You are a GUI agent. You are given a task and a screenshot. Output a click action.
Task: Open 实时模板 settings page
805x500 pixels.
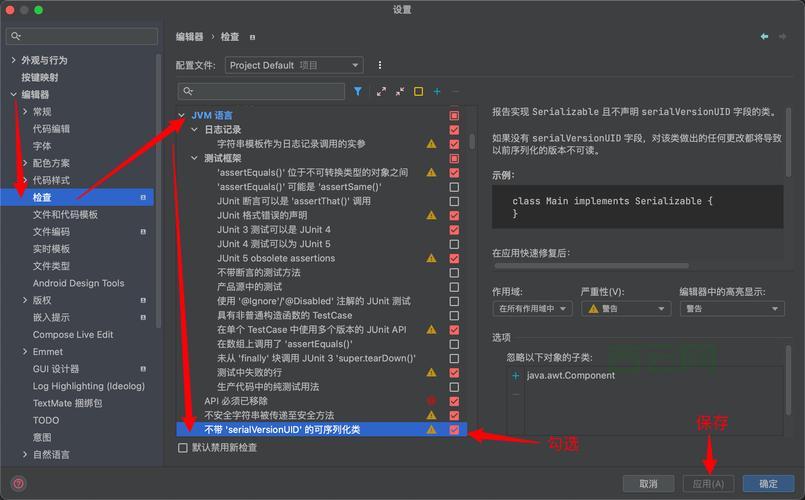pos(51,249)
